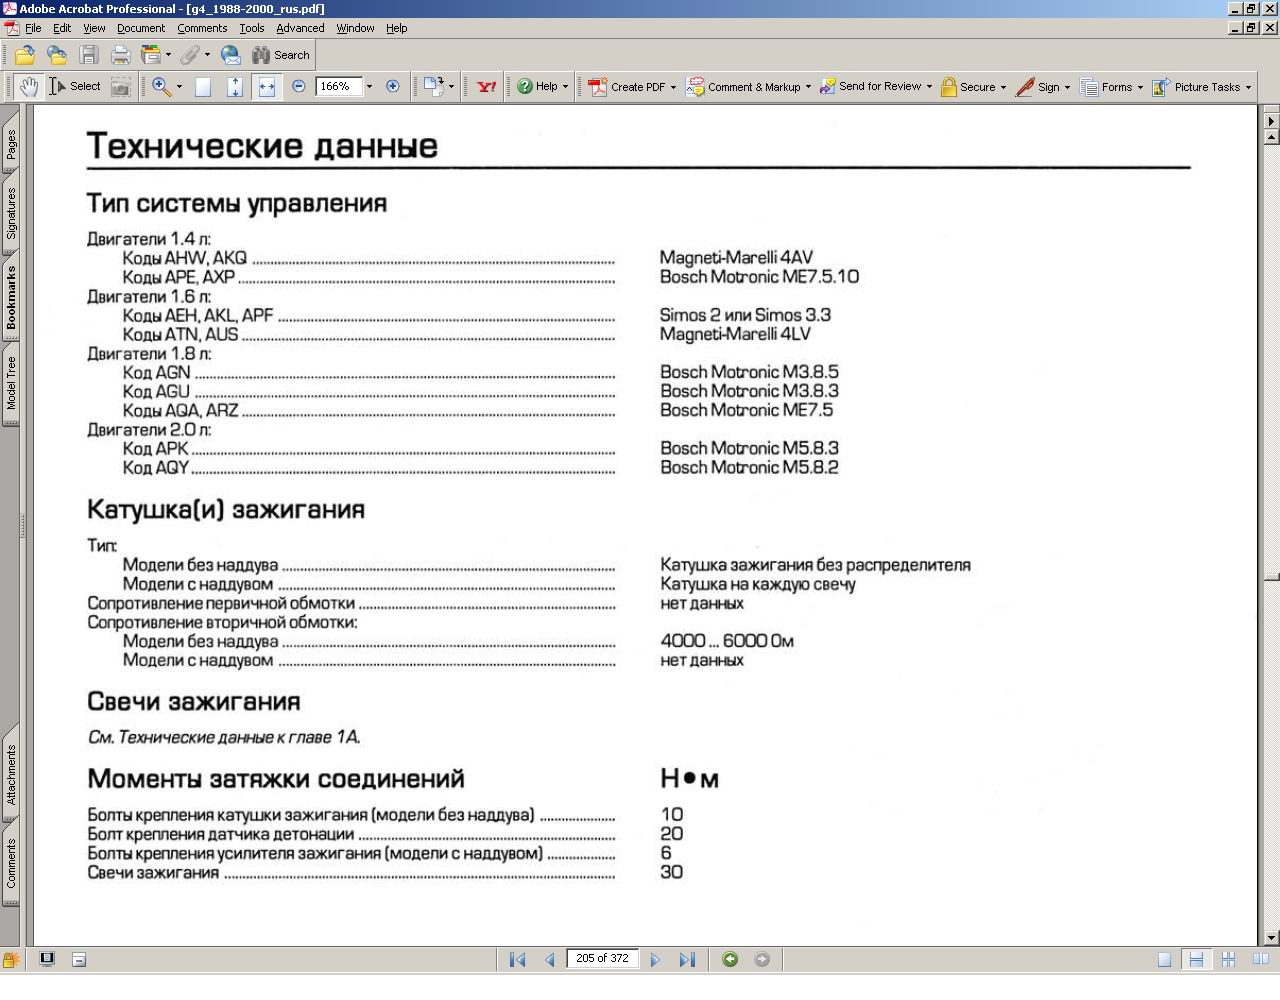Open the zoom percentage dropdown arrow
1280x1000 pixels.
(x=369, y=87)
